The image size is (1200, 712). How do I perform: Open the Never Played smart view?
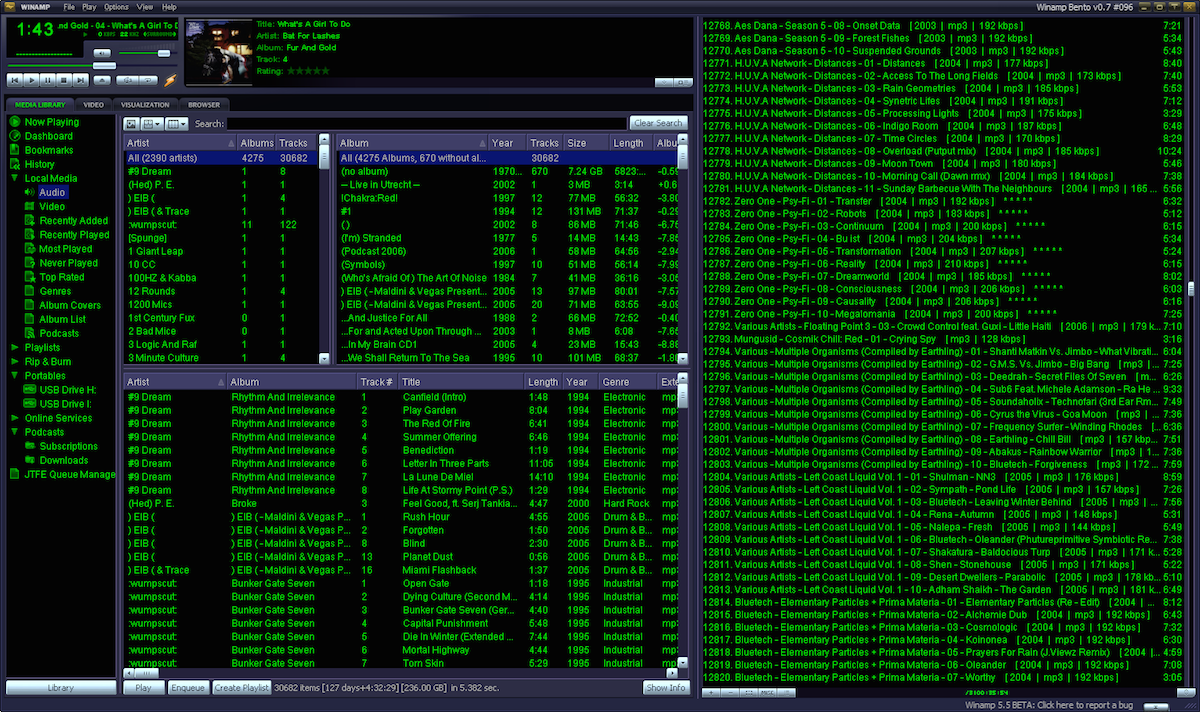[69, 263]
